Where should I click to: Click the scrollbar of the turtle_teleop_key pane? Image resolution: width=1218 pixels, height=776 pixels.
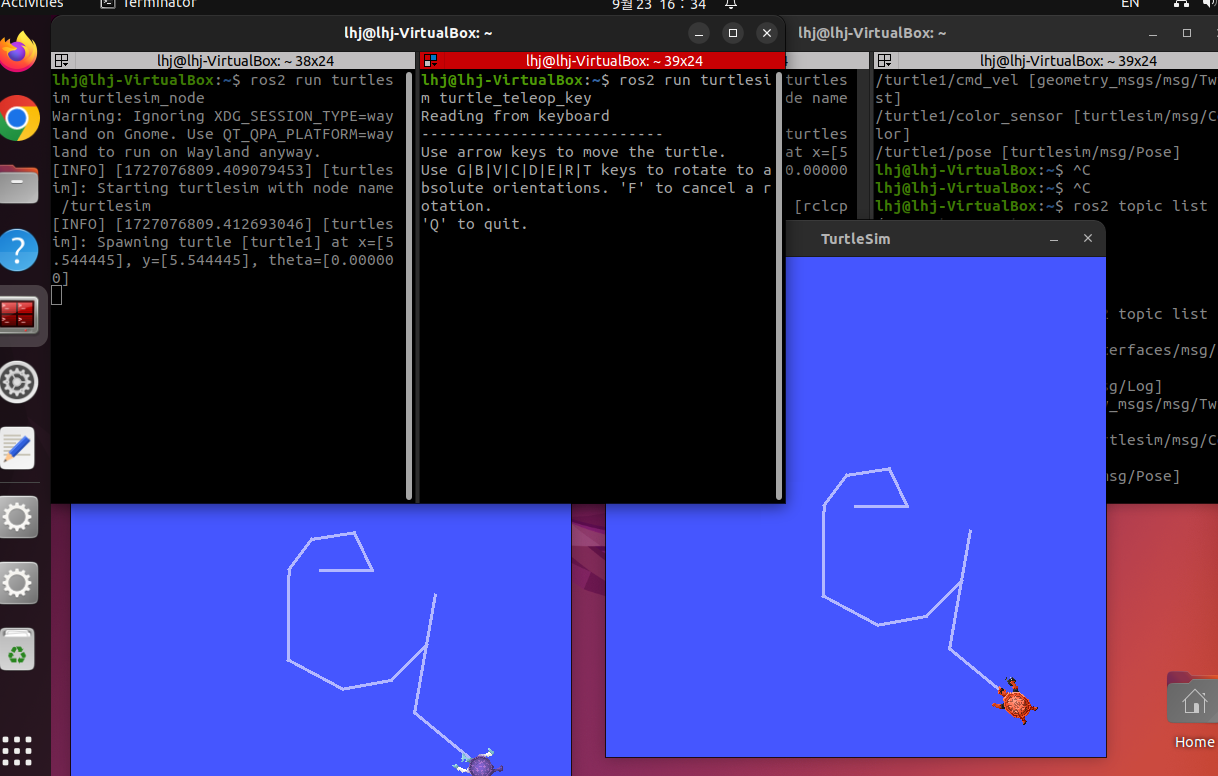tap(779, 285)
